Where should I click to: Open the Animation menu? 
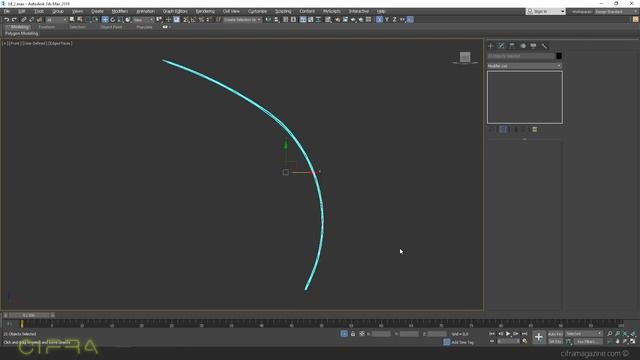(x=145, y=11)
